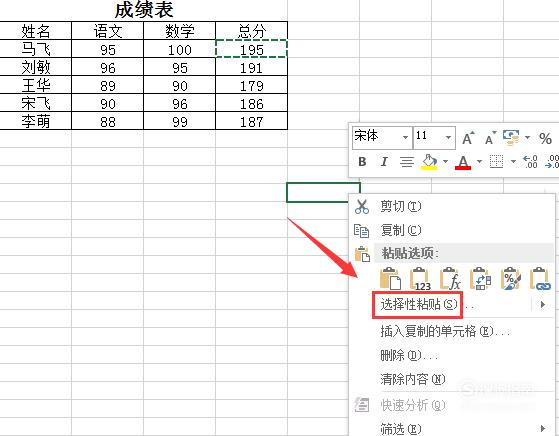Click the scissors cut icon

[x=361, y=206]
